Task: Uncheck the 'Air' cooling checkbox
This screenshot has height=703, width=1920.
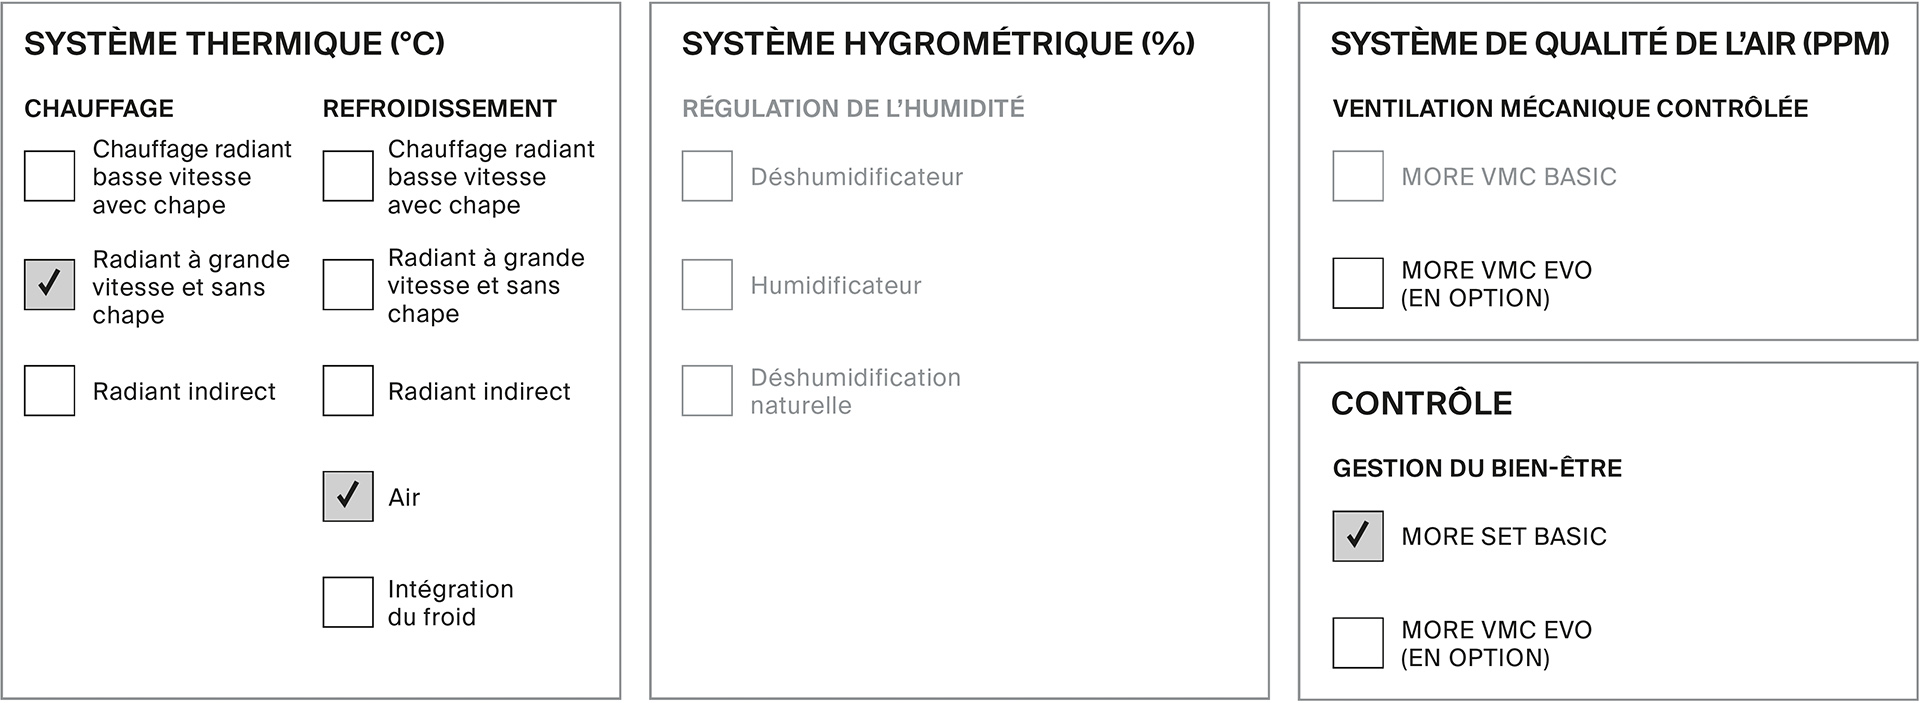Action: [x=348, y=496]
